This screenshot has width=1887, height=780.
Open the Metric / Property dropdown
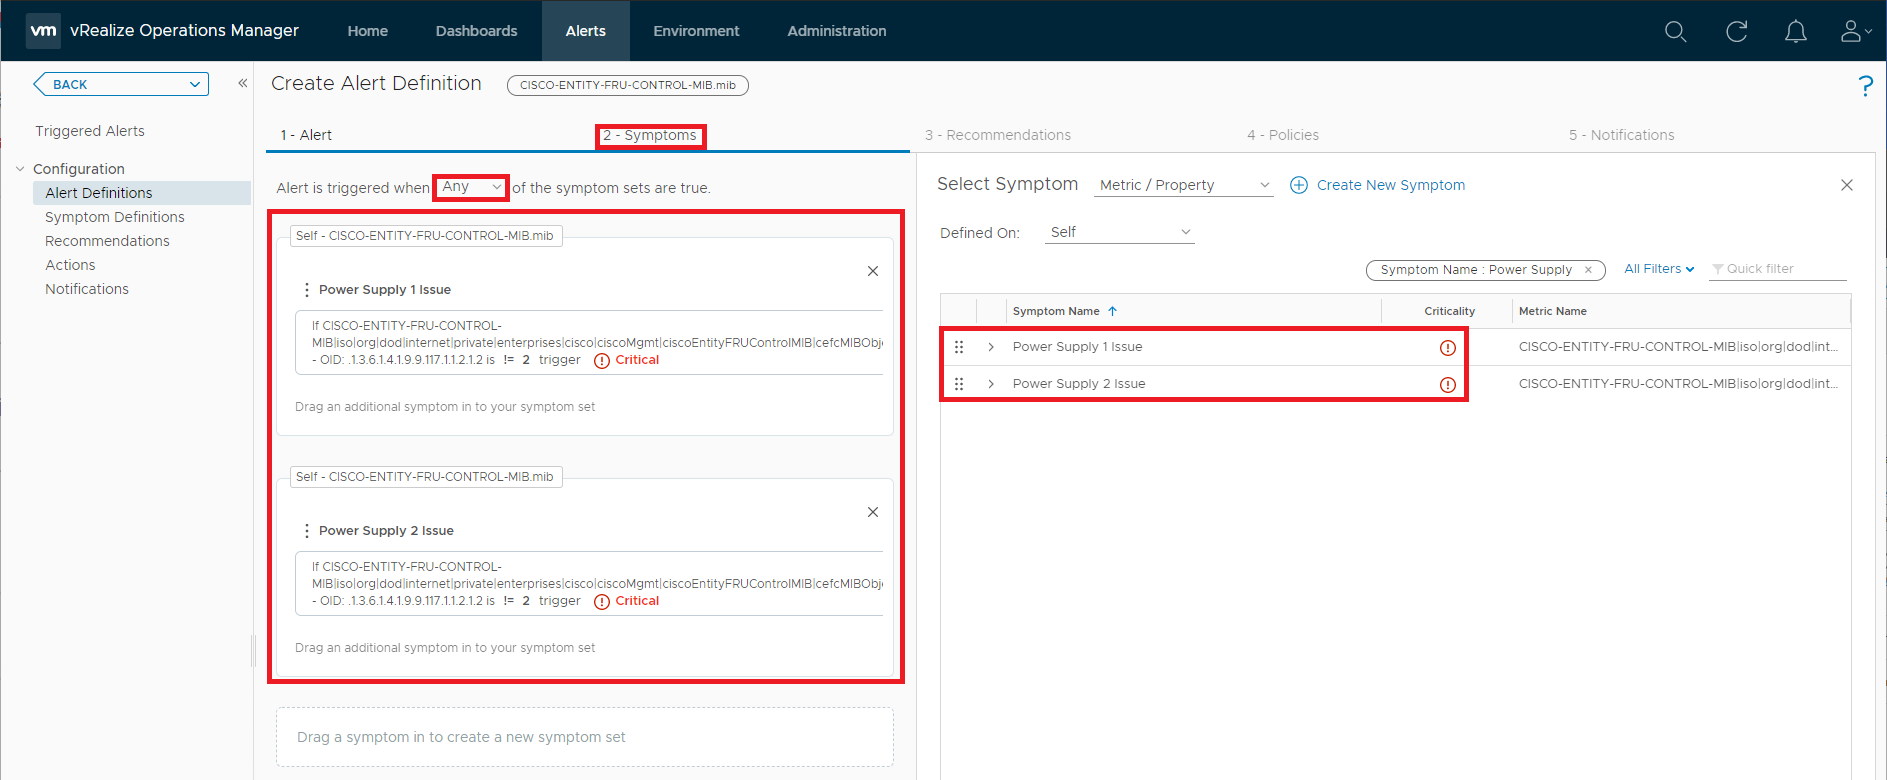(1183, 185)
